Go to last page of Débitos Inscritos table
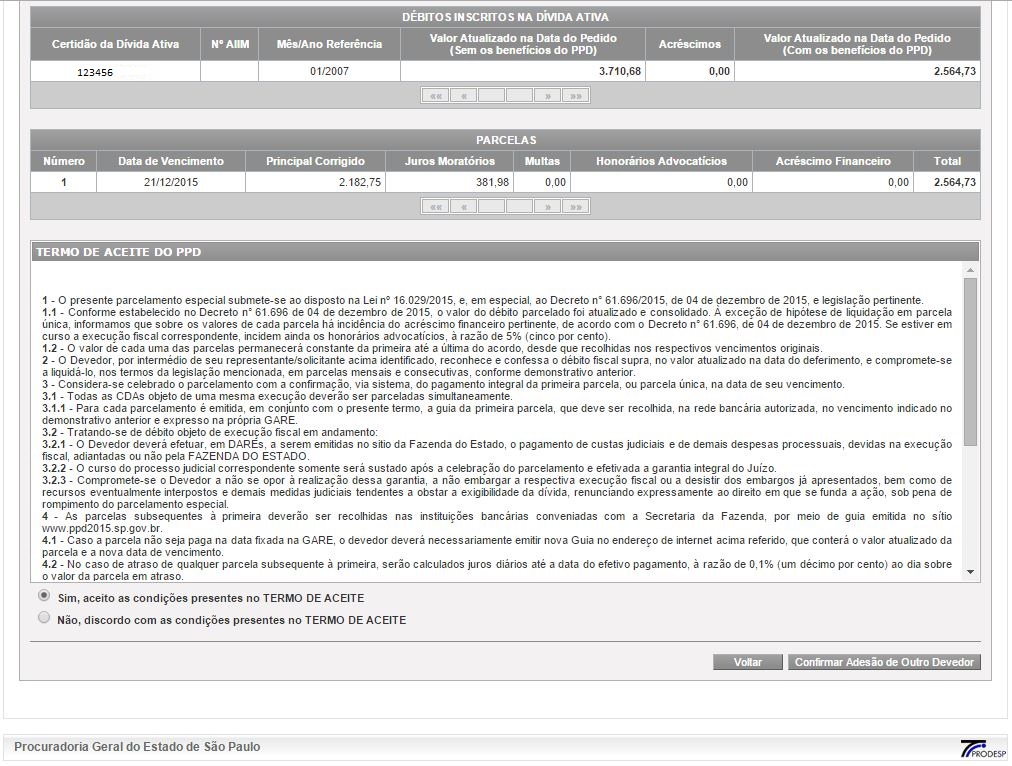This screenshot has width=1012, height=766. pos(575,96)
